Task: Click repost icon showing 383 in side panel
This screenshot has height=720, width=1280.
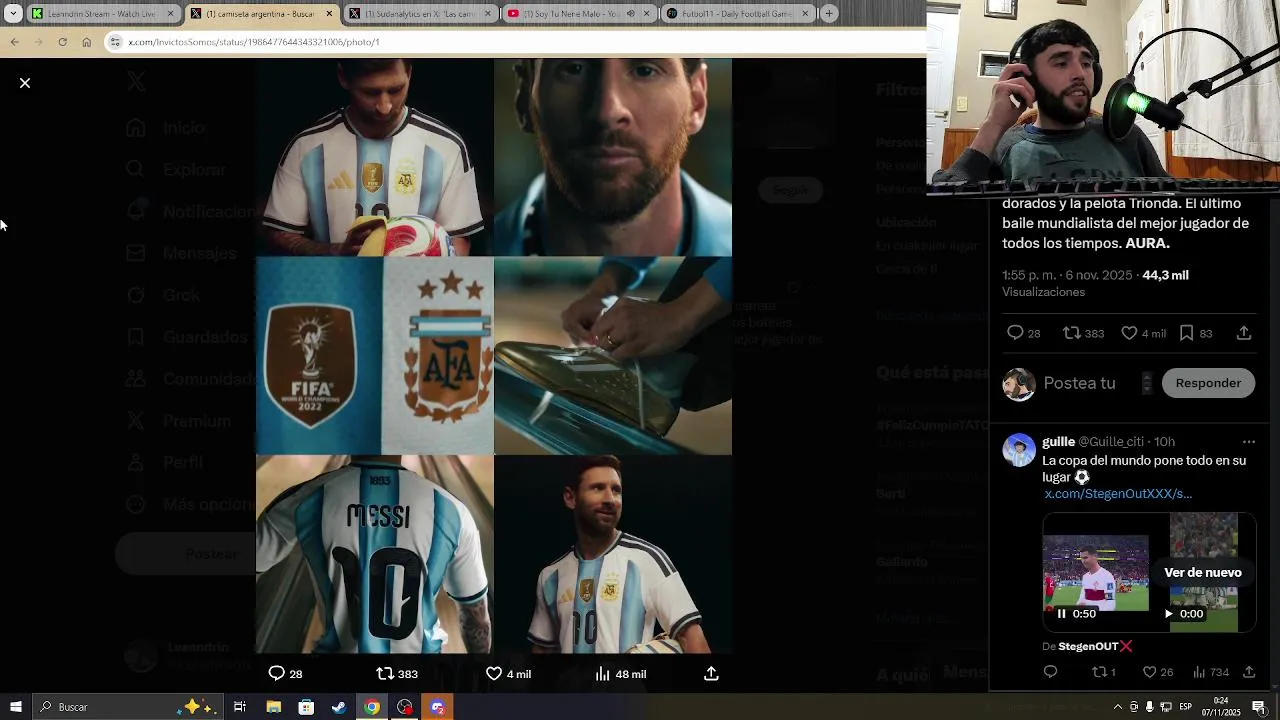Action: (x=1072, y=333)
